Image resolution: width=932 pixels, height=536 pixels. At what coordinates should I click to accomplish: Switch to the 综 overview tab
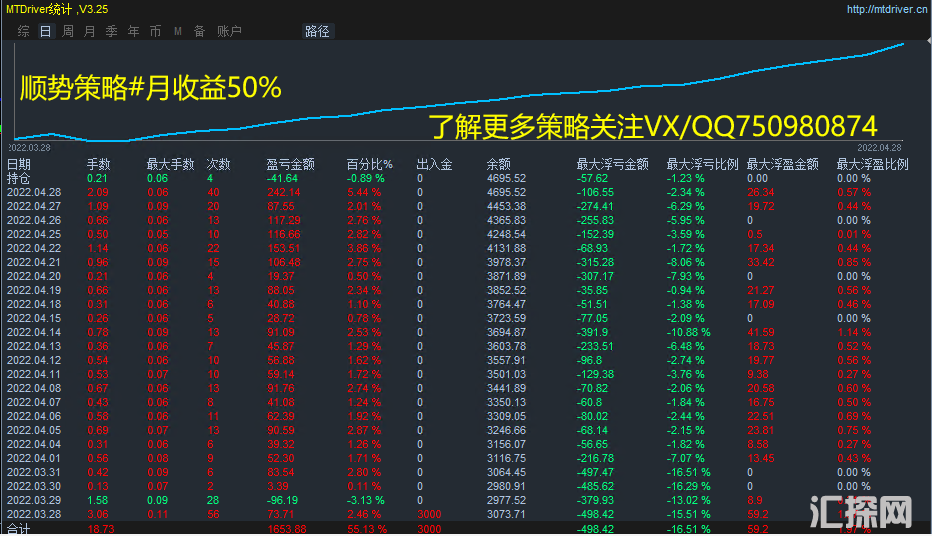[x=23, y=31]
